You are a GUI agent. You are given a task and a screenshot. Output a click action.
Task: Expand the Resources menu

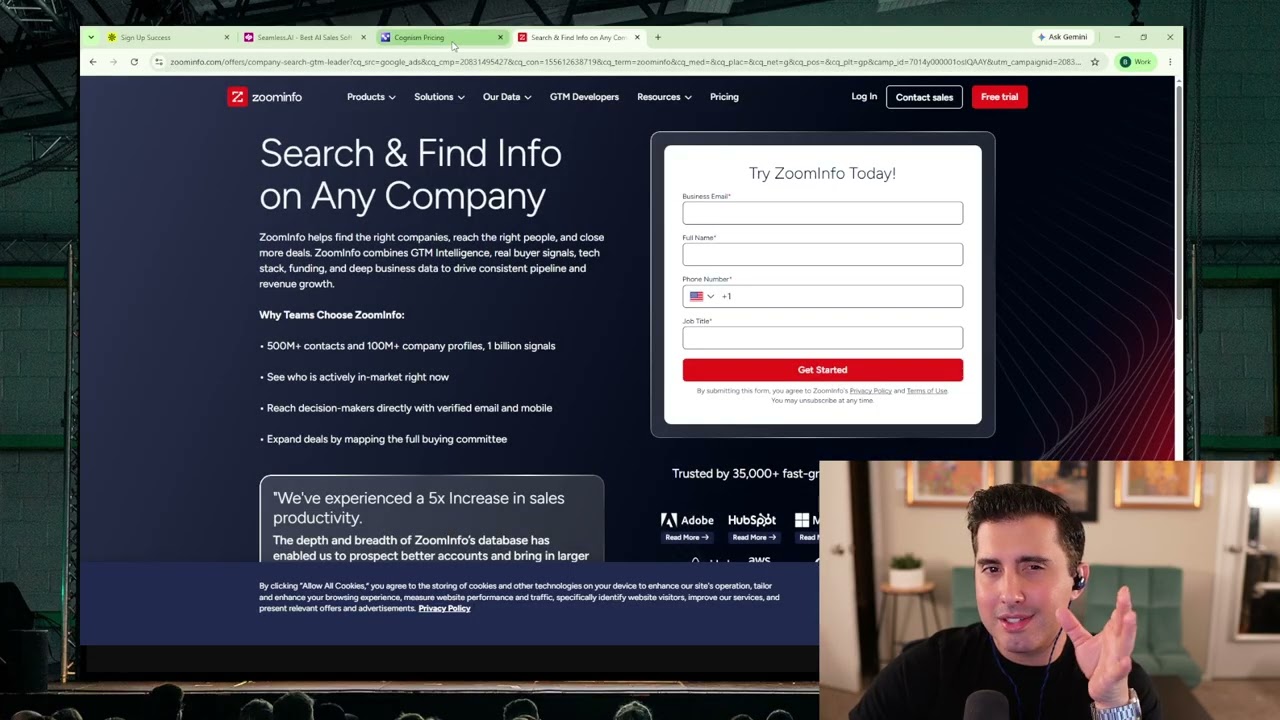[x=664, y=97]
